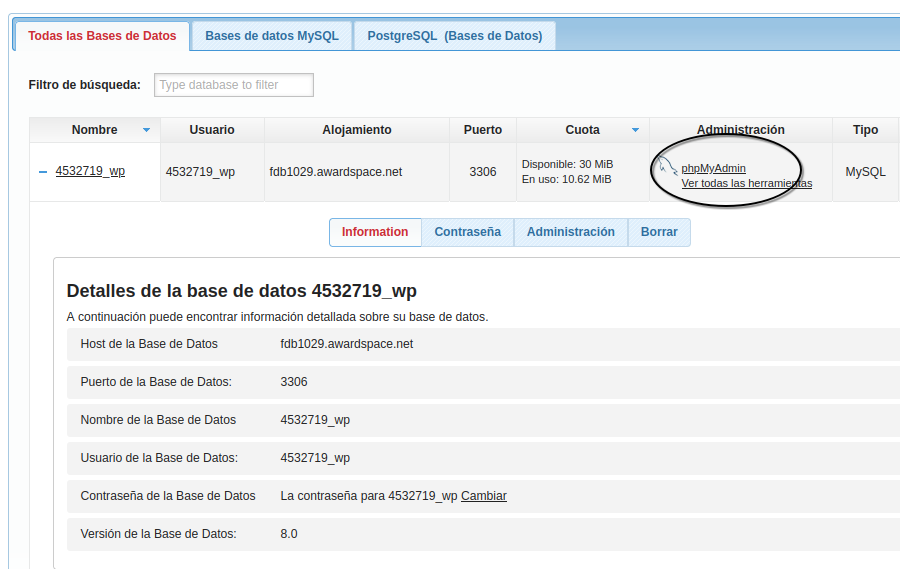900x569 pixels.
Task: Open the Administración sub-tab below the table
Action: [x=570, y=232]
